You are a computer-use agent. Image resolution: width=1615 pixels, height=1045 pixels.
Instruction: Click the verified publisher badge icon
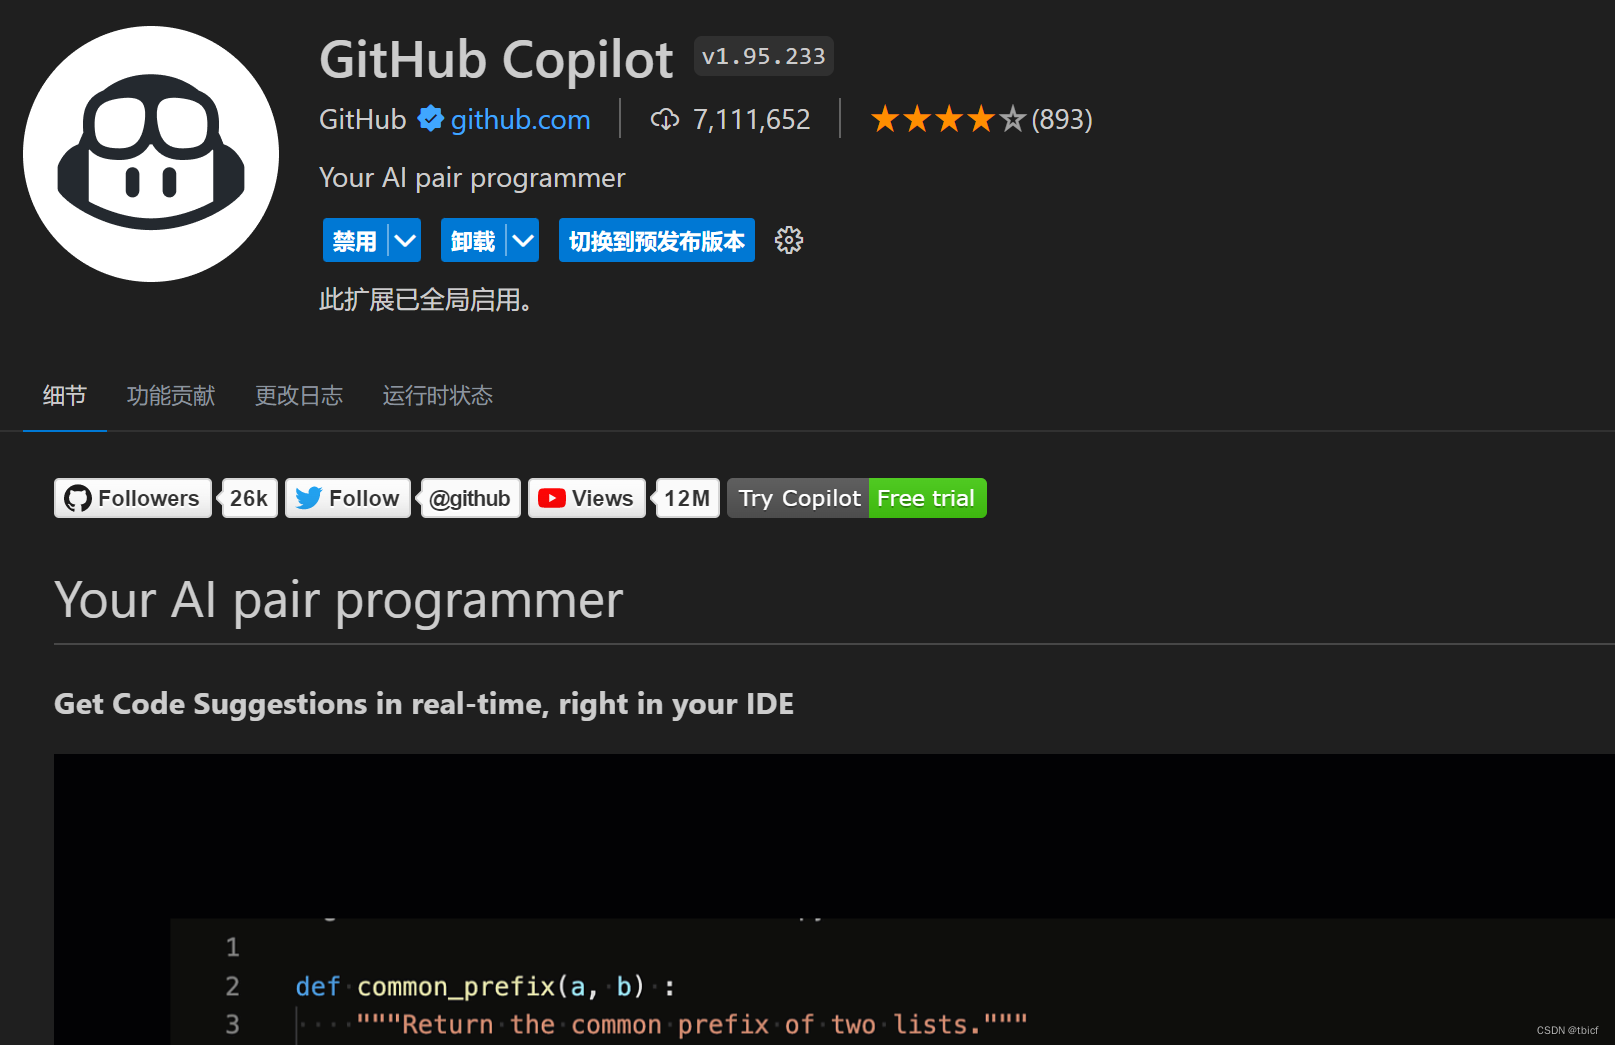point(430,119)
